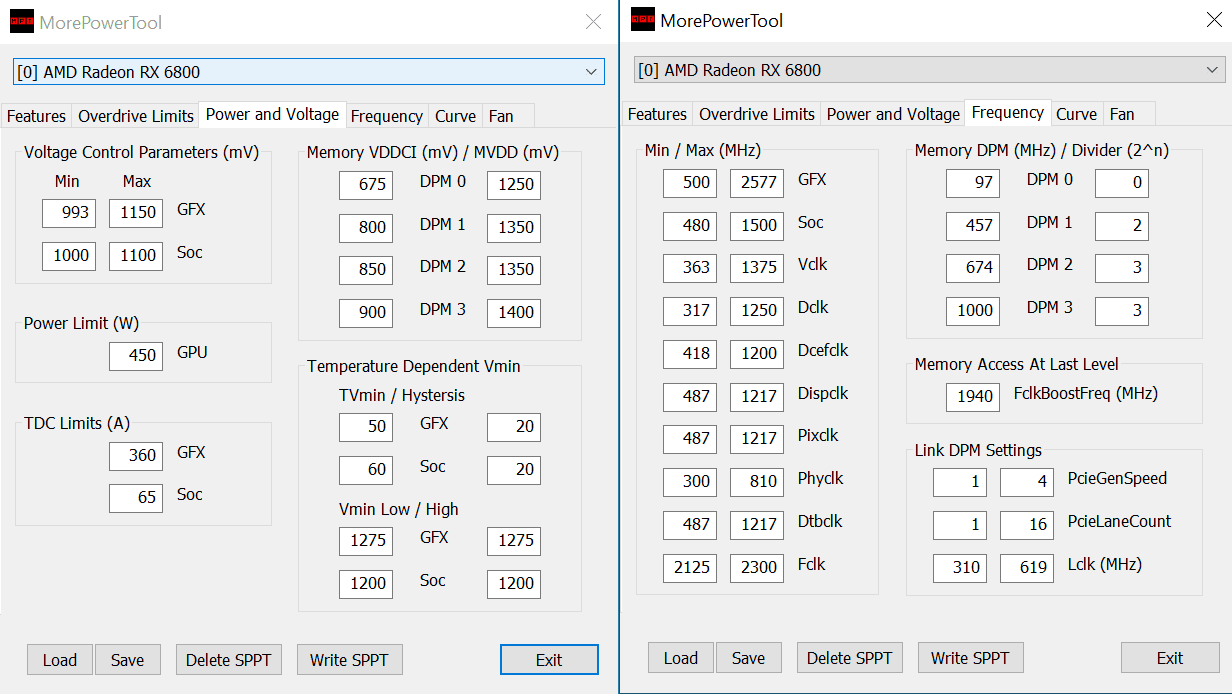
Task: Click Memory DPM 1 divider field 2
Action: pyautogui.click(x=1122, y=226)
